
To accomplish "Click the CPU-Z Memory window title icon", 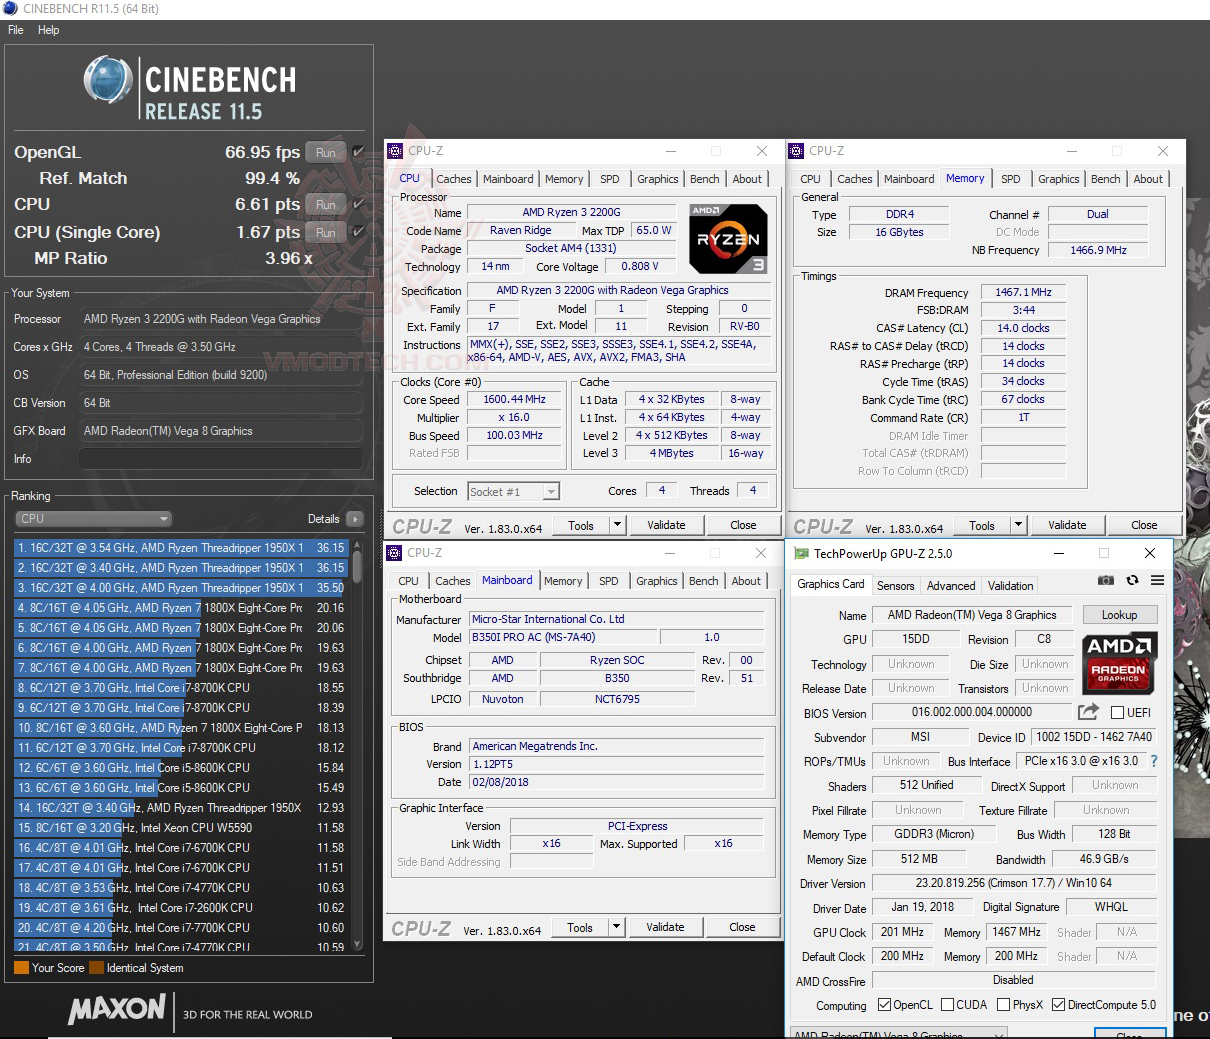I will click(796, 151).
